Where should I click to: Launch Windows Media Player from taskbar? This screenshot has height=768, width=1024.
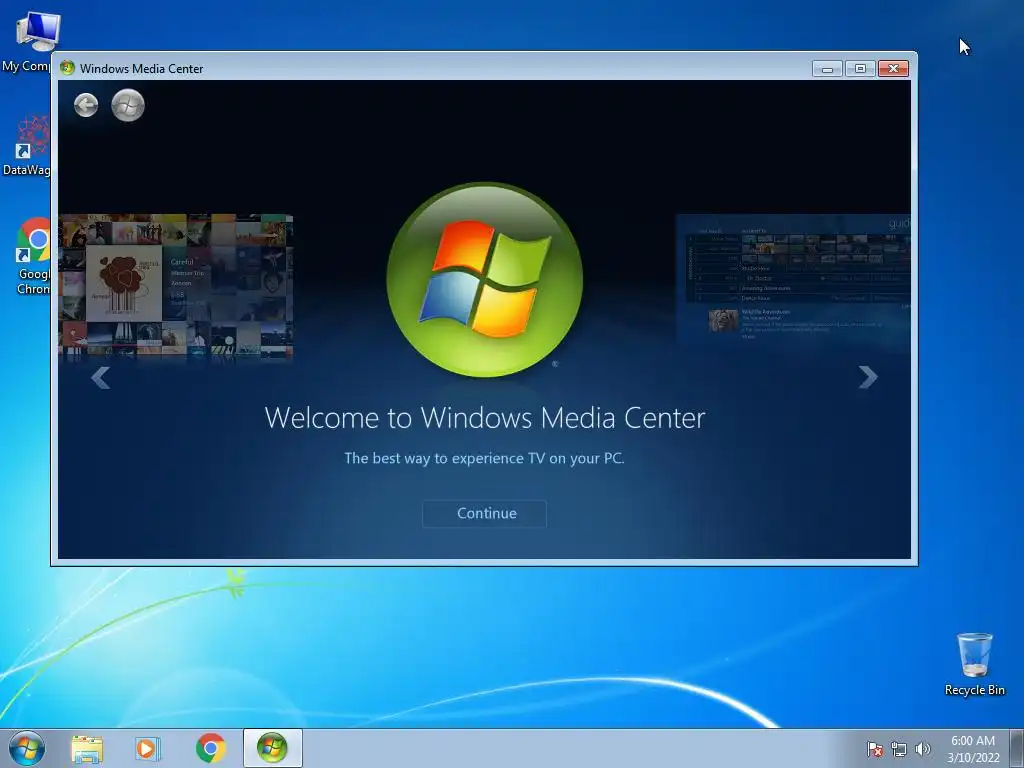[x=147, y=749]
